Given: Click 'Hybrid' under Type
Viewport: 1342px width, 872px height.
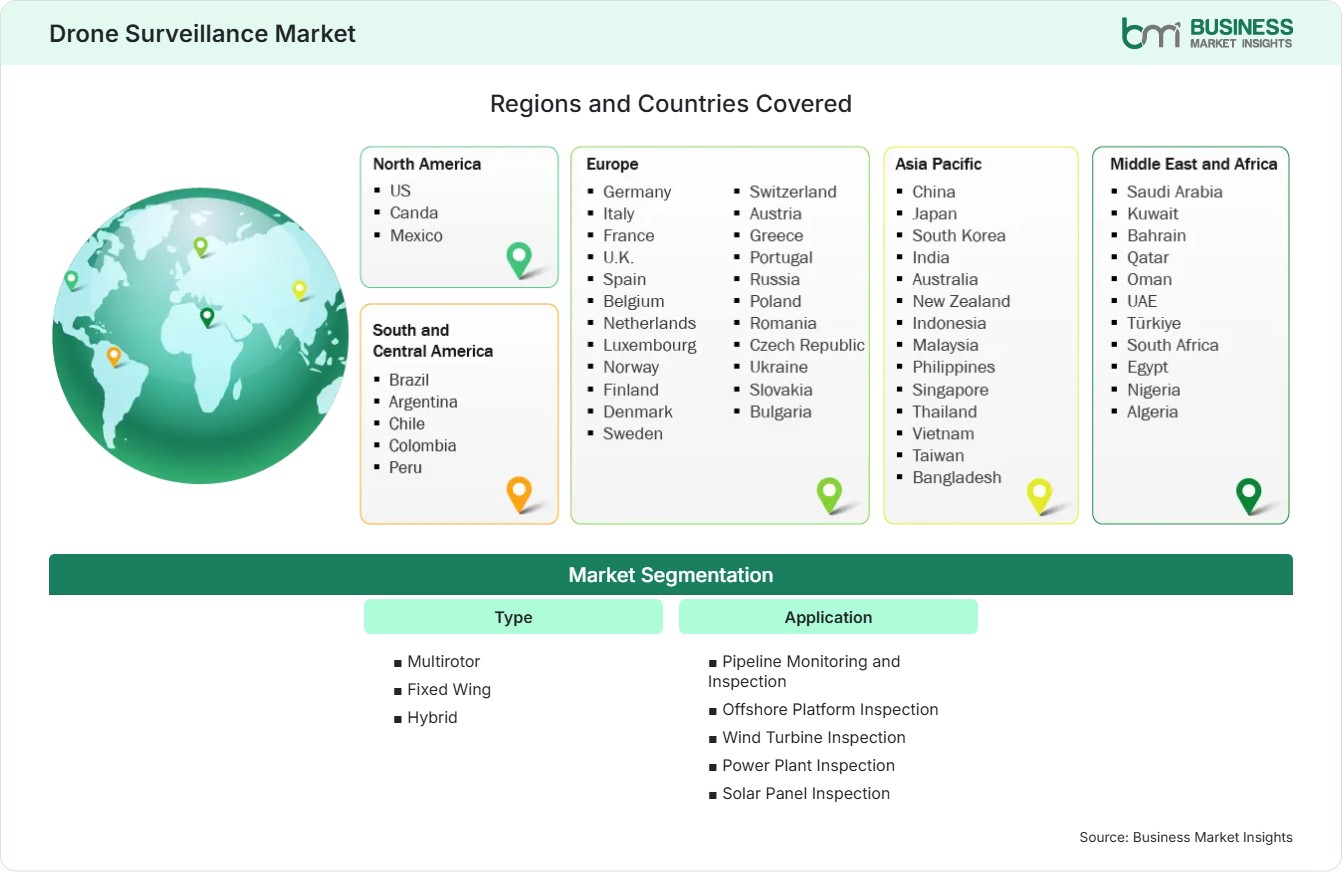Looking at the screenshot, I should [432, 718].
